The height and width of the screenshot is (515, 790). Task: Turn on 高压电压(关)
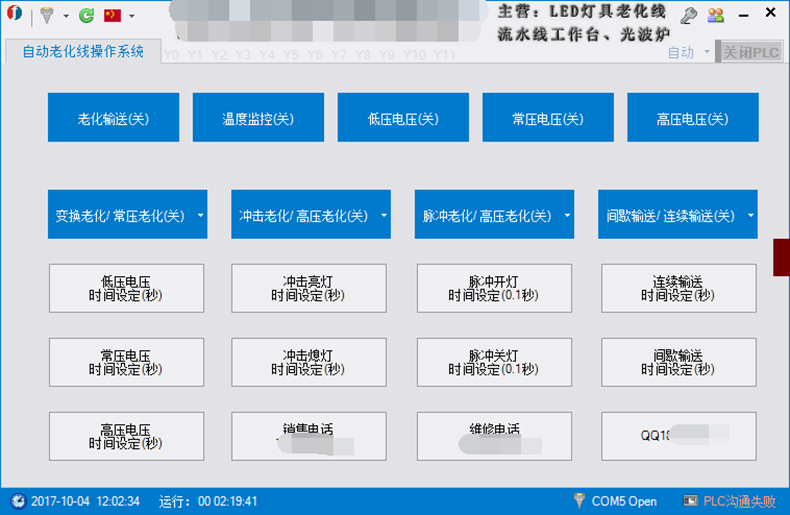[692, 118]
